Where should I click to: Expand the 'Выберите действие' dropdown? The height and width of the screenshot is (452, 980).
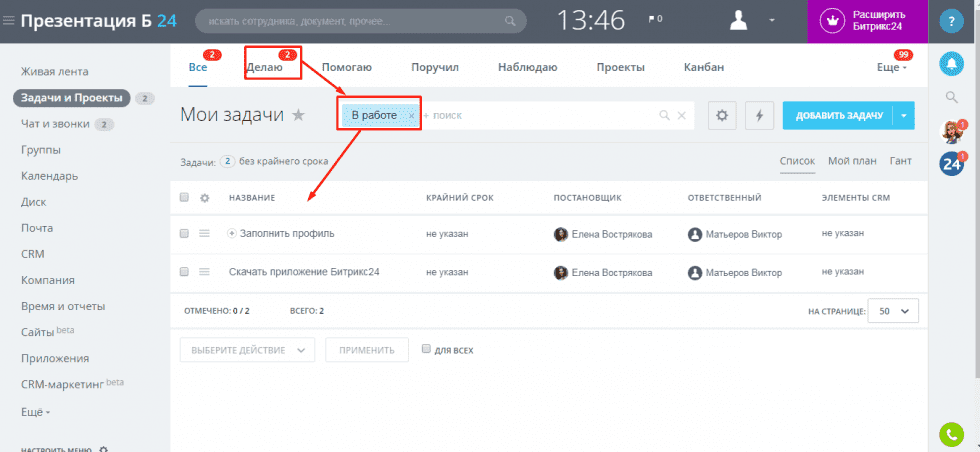coord(247,350)
